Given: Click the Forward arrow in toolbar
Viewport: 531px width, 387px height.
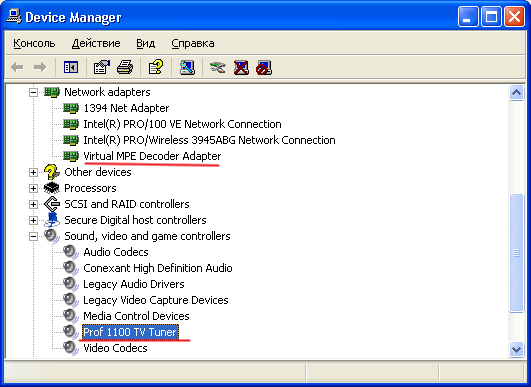Looking at the screenshot, I should click(40, 67).
